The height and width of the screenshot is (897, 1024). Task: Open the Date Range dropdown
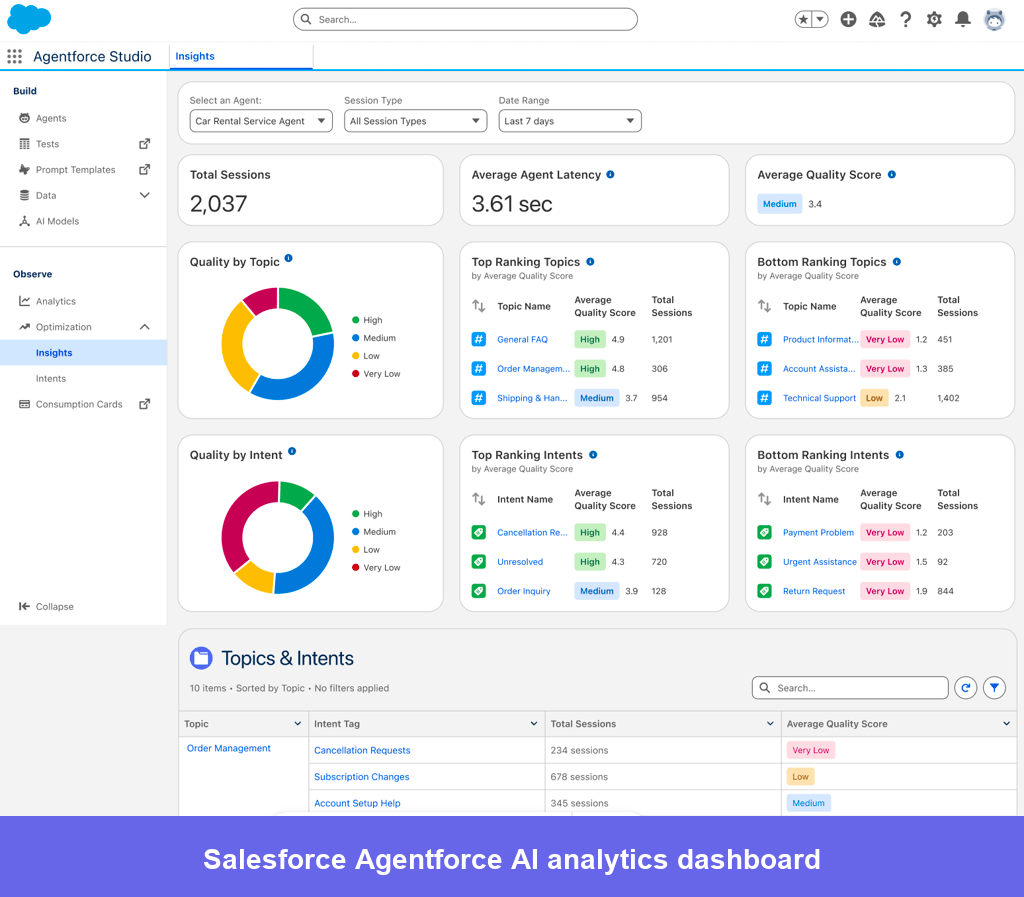[569, 119]
